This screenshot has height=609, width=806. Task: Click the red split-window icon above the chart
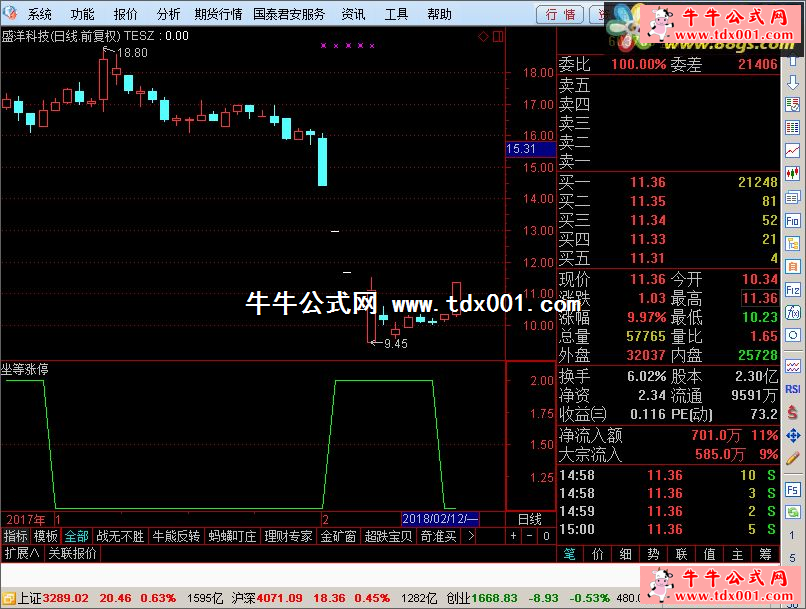498,36
